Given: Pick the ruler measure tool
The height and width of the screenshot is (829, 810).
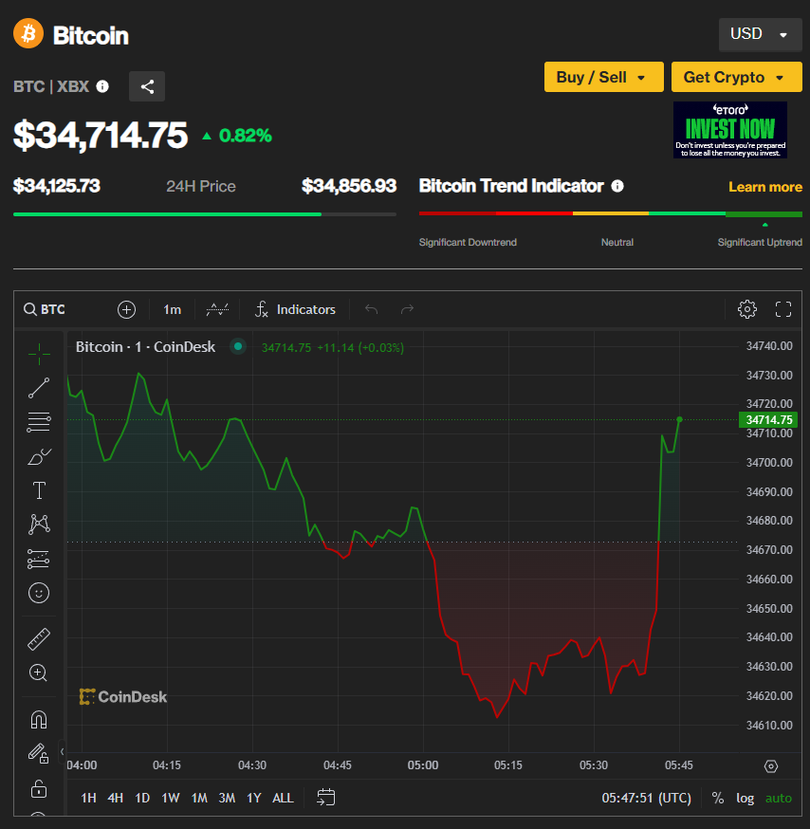Looking at the screenshot, I should coord(39,639).
